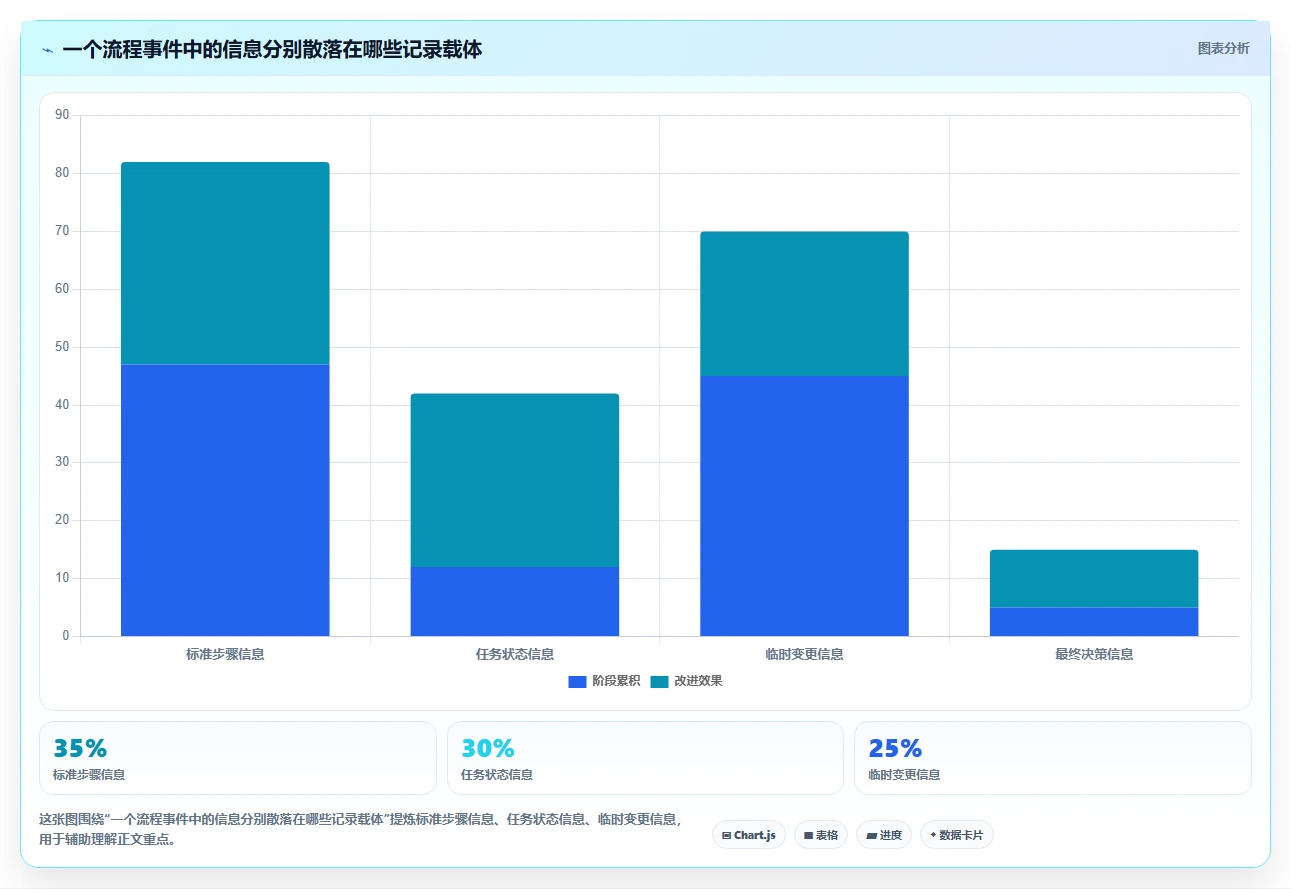
Task: Click the teal segment of the 任务状态信息 bar
Action: 515,480
